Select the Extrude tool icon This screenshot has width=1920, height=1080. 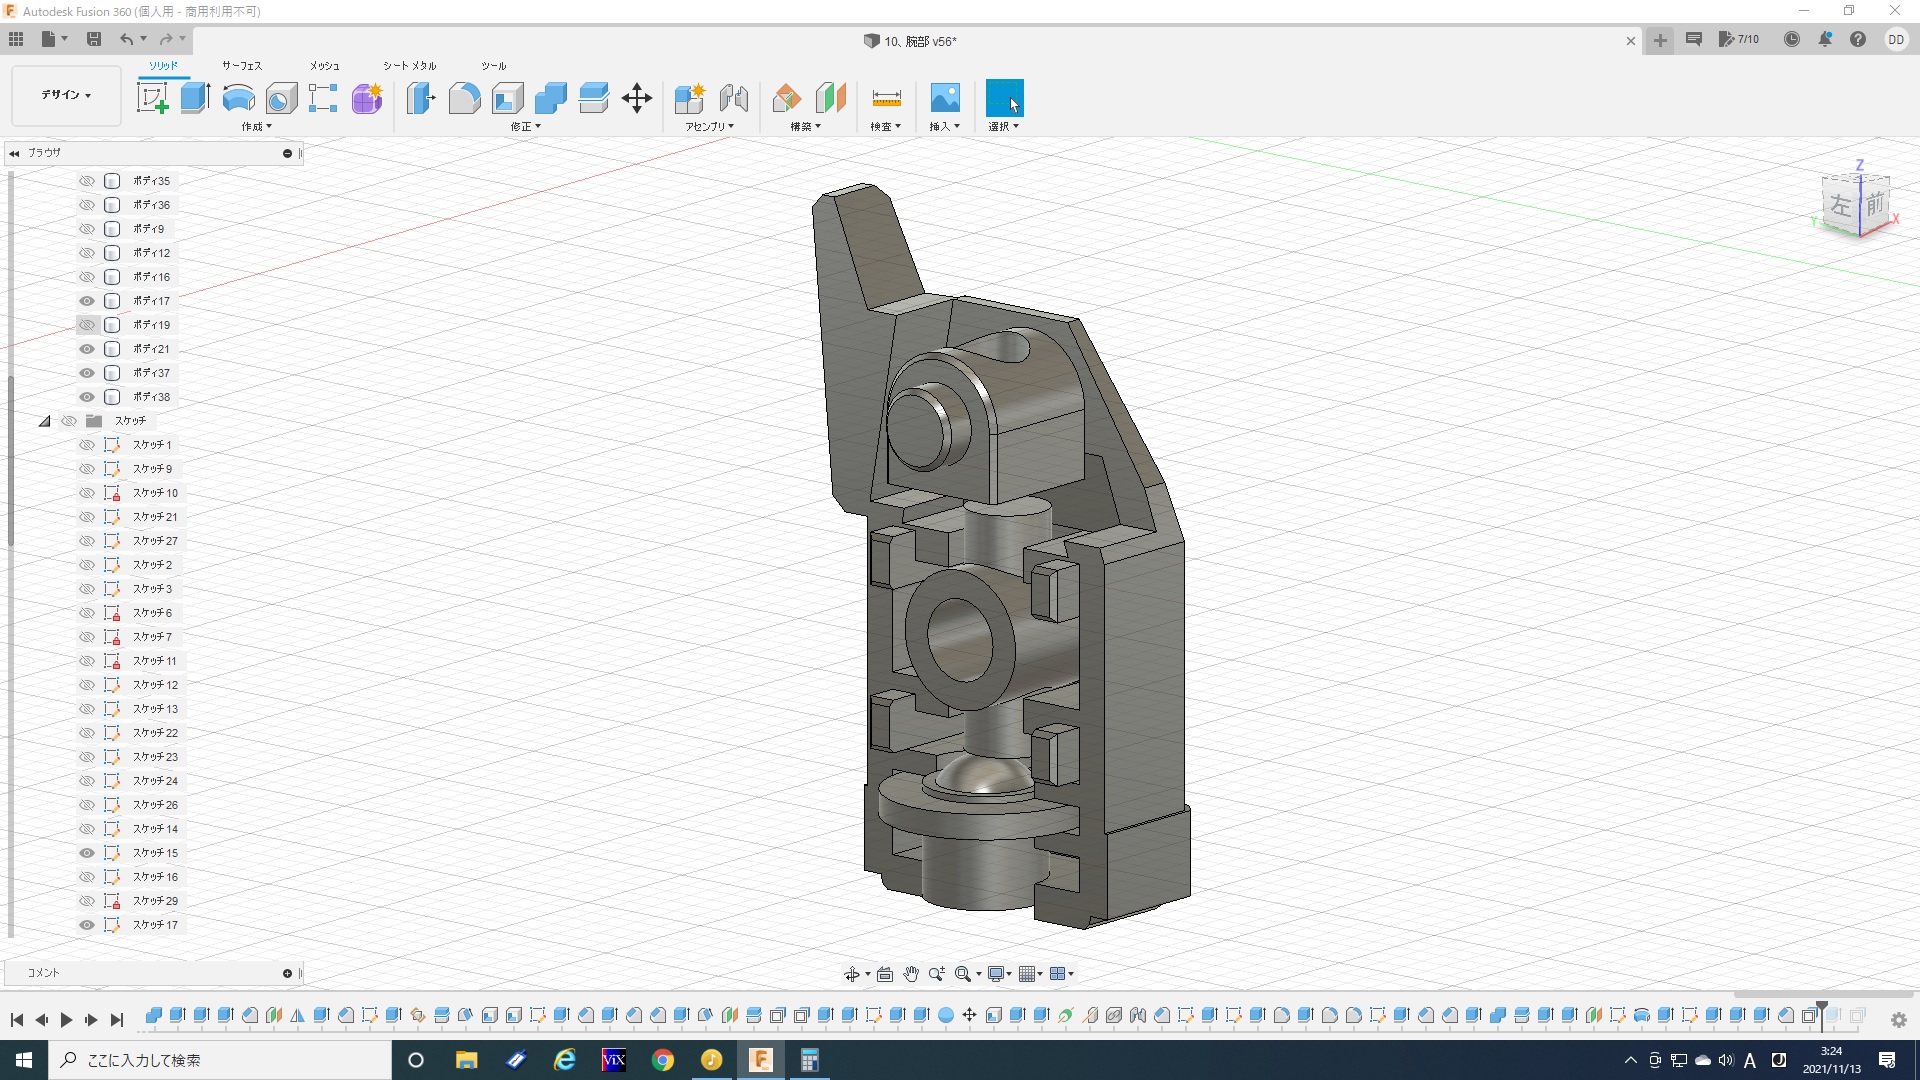coord(195,98)
